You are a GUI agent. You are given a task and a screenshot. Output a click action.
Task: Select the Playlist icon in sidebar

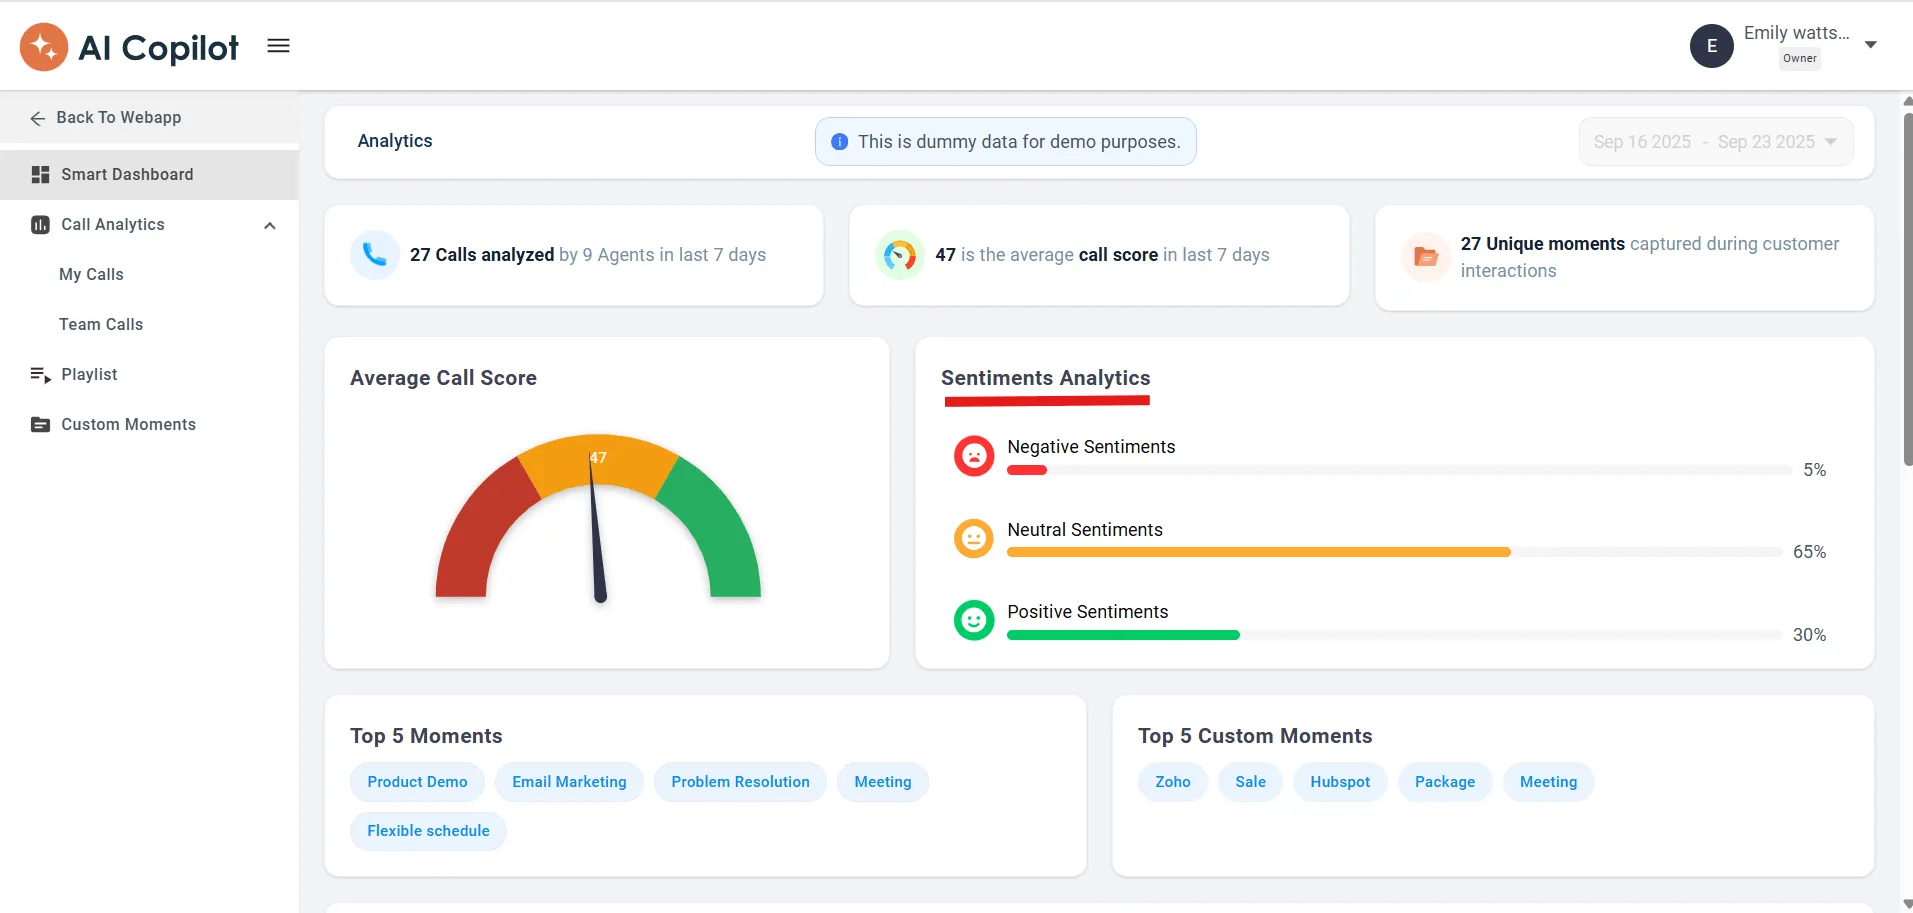click(40, 374)
